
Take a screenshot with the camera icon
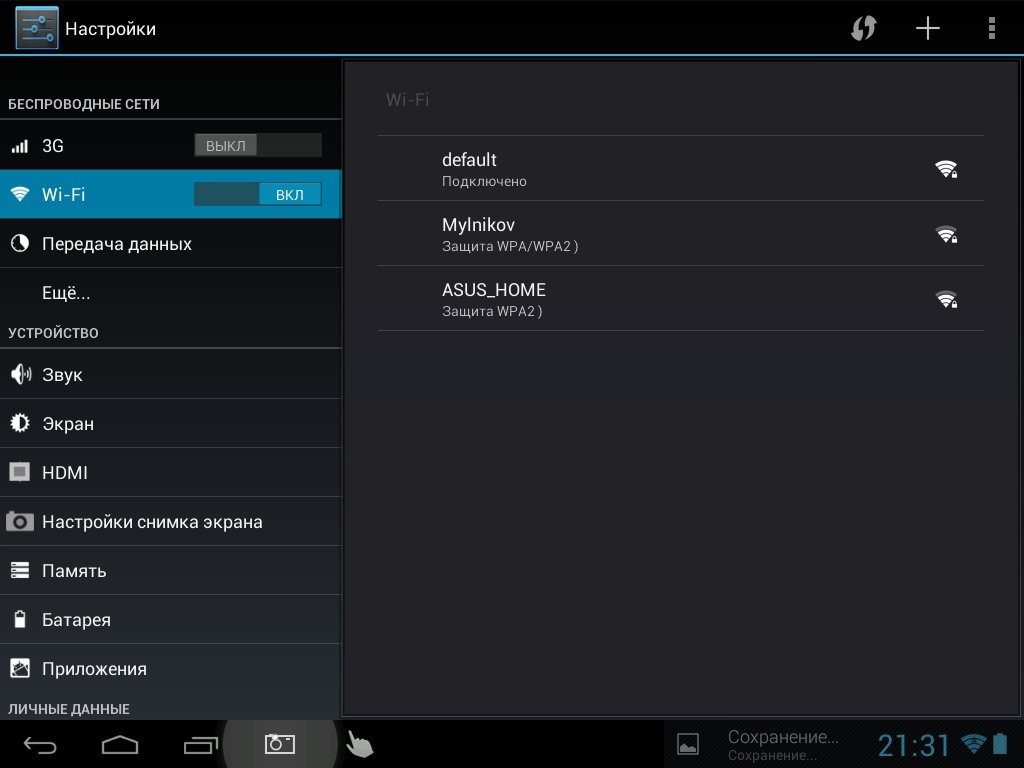coord(279,744)
